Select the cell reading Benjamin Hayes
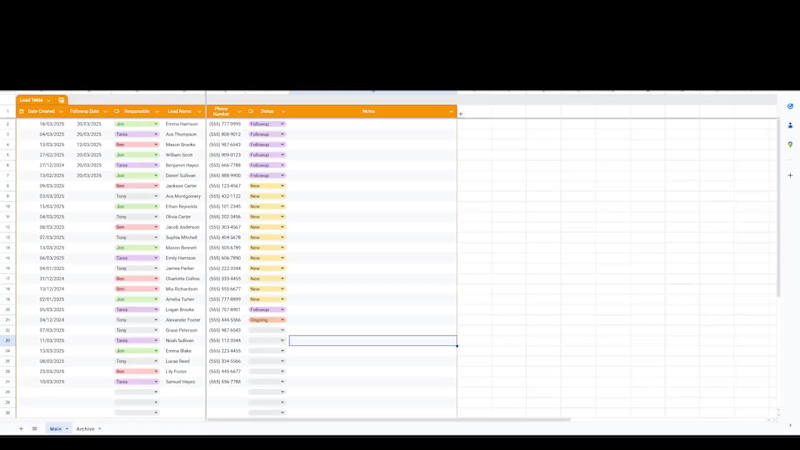This screenshot has width=800, height=450. 182,165
